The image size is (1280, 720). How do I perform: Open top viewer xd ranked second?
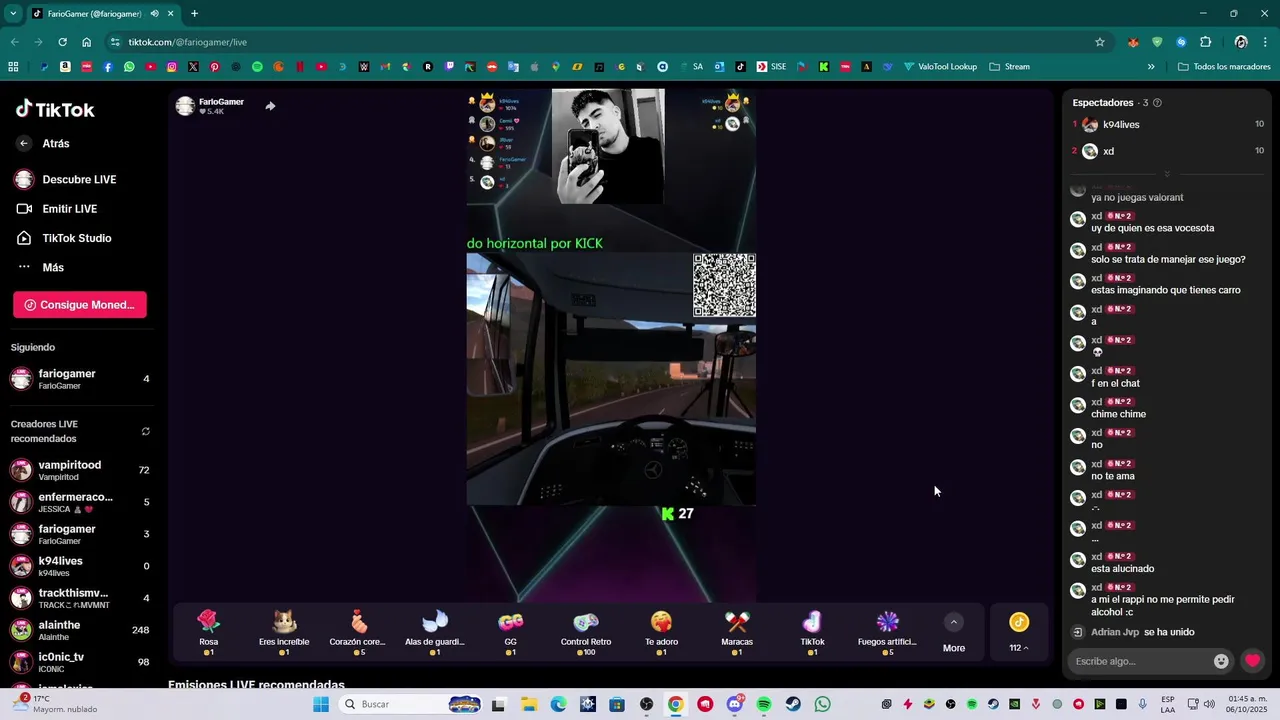coord(1167,151)
